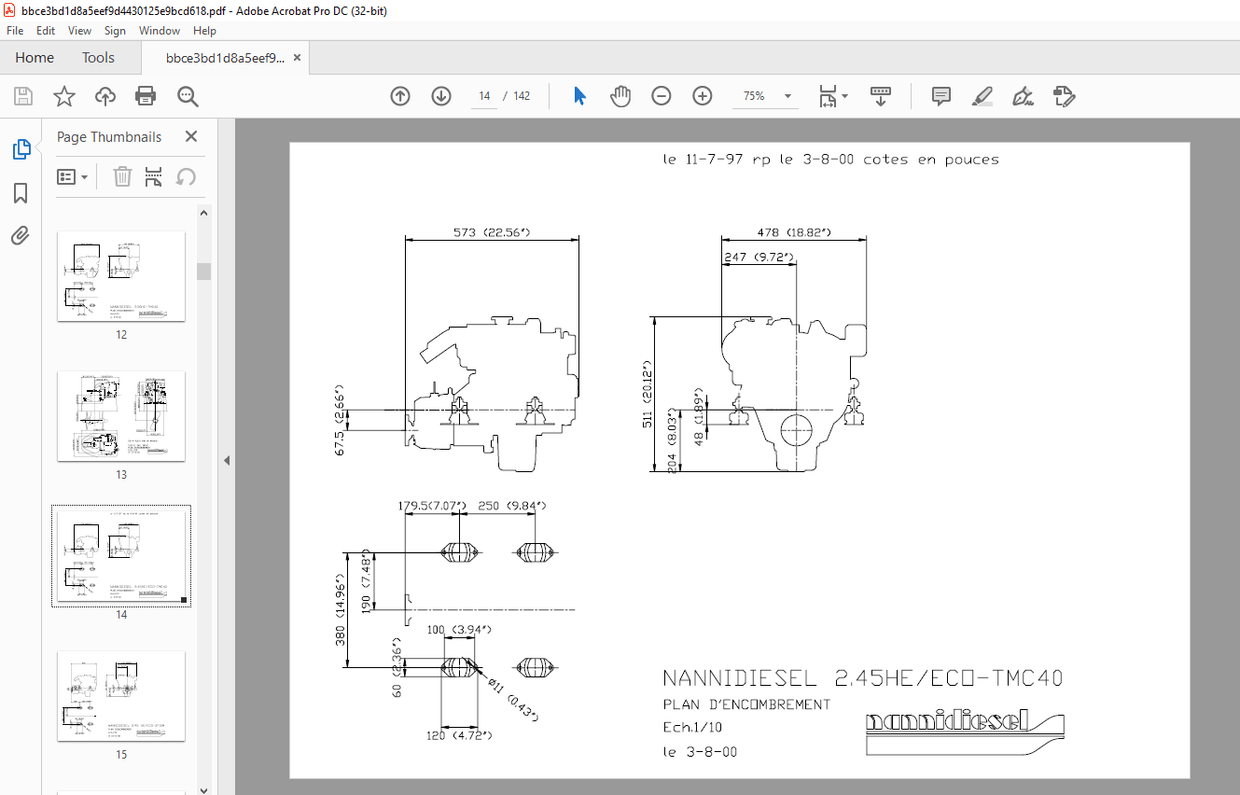
Task: Zoom out the document view
Action: coord(661,95)
